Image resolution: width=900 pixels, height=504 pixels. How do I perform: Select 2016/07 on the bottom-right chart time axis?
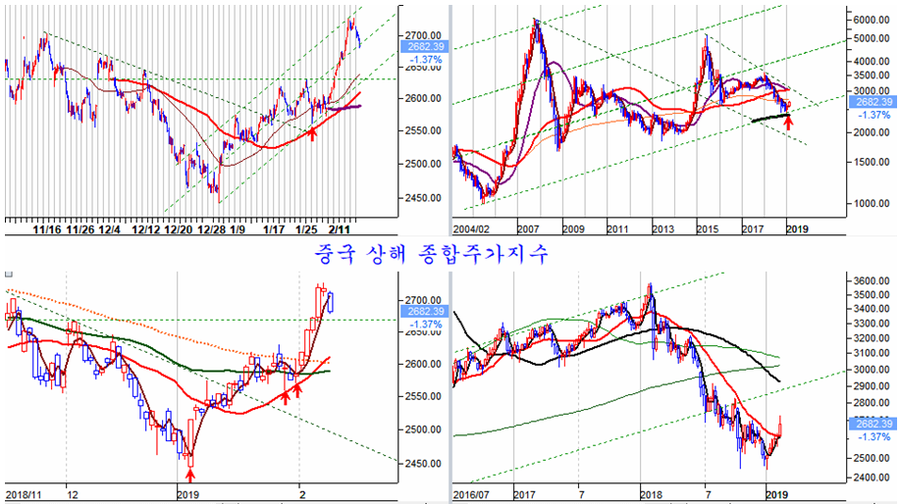(475, 494)
